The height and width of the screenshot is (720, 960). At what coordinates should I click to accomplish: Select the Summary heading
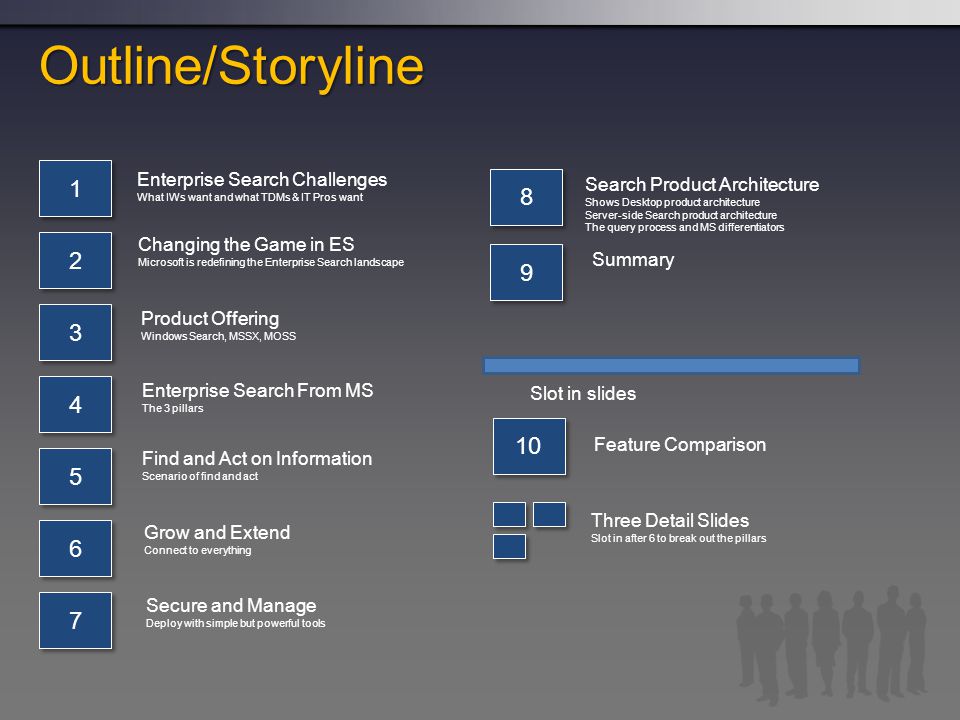[x=633, y=260]
